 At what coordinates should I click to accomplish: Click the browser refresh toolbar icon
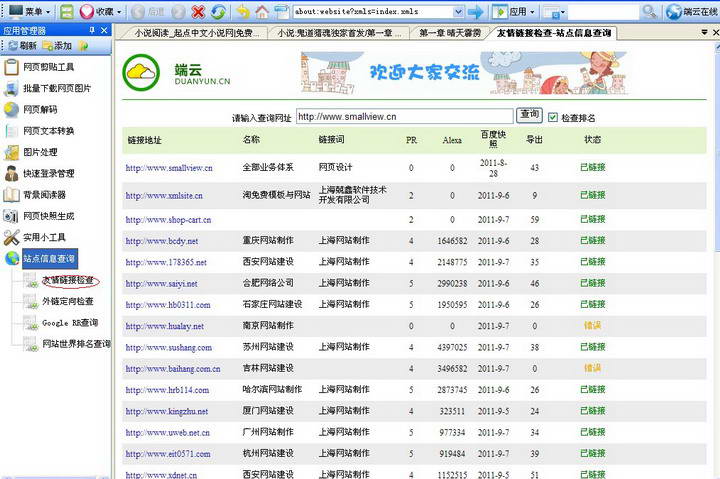tap(218, 12)
